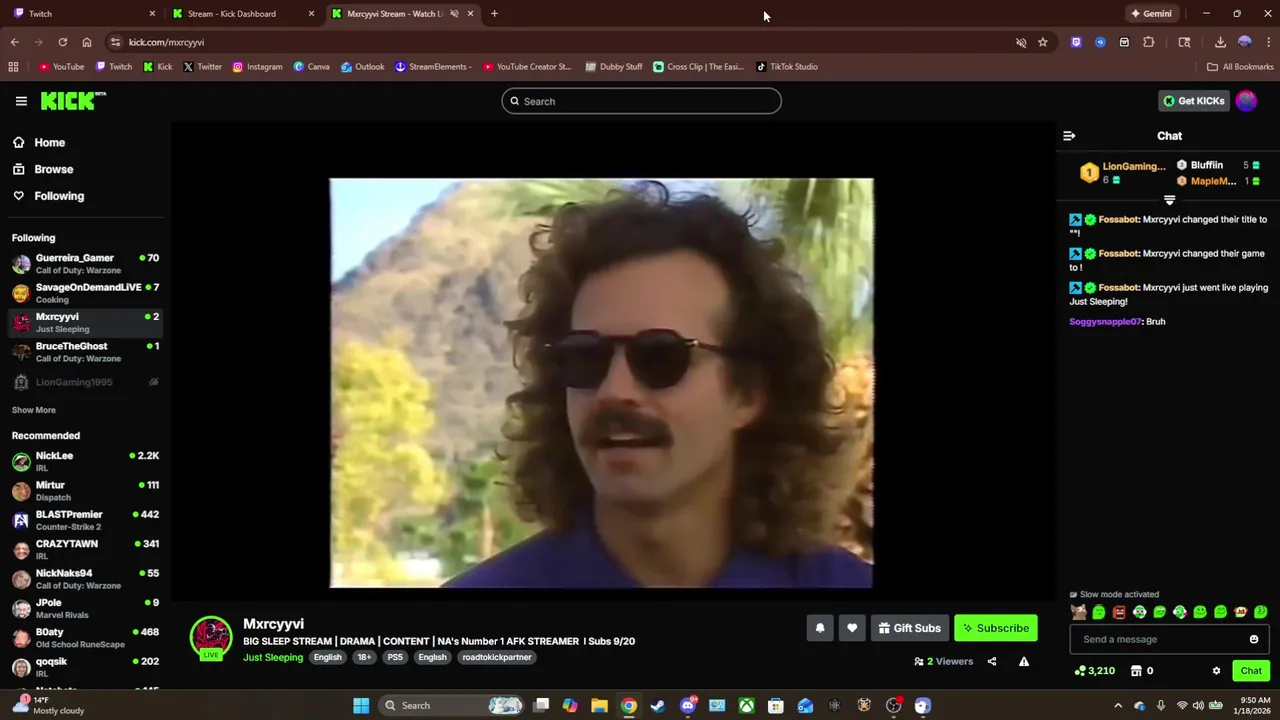This screenshot has height=720, width=1280.
Task: Insert the cat emote into chat
Action: (1078, 612)
